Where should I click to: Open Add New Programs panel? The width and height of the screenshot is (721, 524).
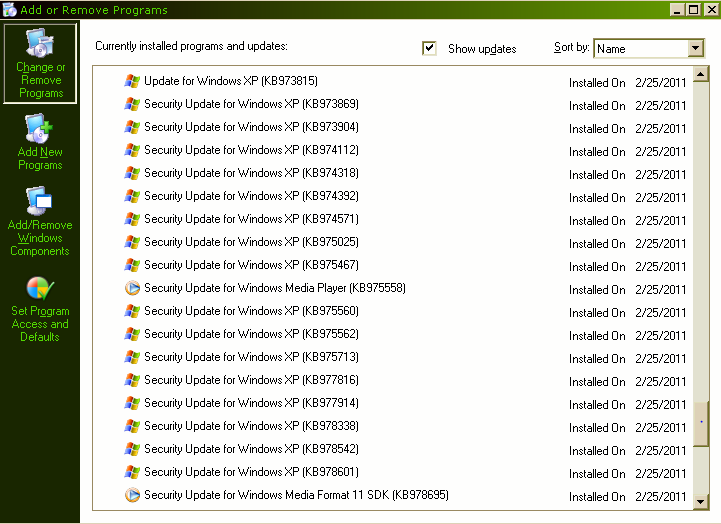click(x=40, y=142)
